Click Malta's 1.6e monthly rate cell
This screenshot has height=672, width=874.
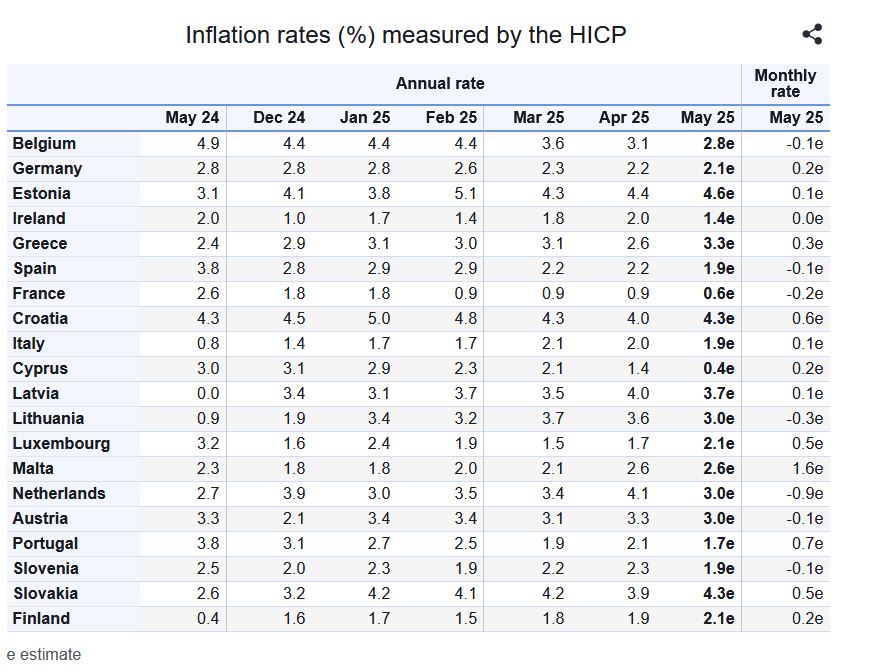[804, 468]
